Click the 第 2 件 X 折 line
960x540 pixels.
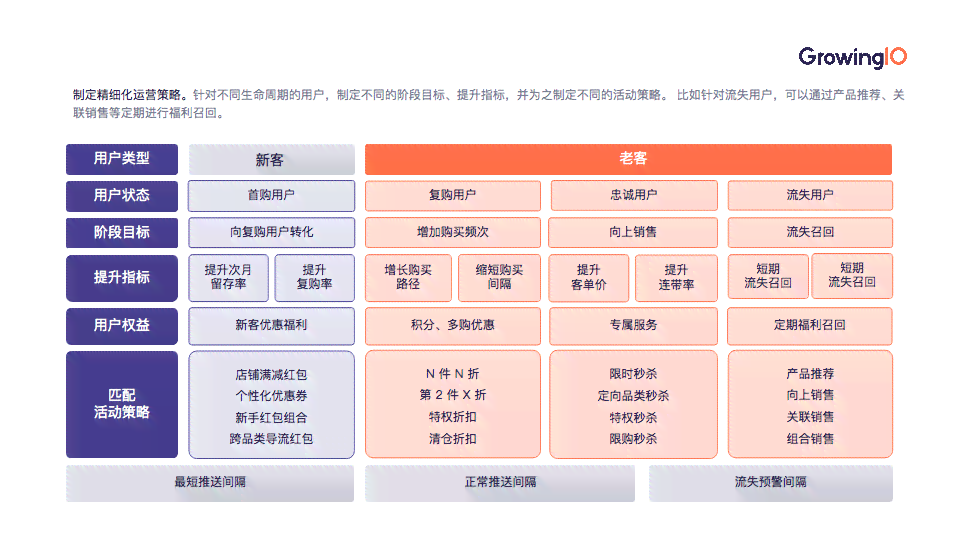click(452, 396)
